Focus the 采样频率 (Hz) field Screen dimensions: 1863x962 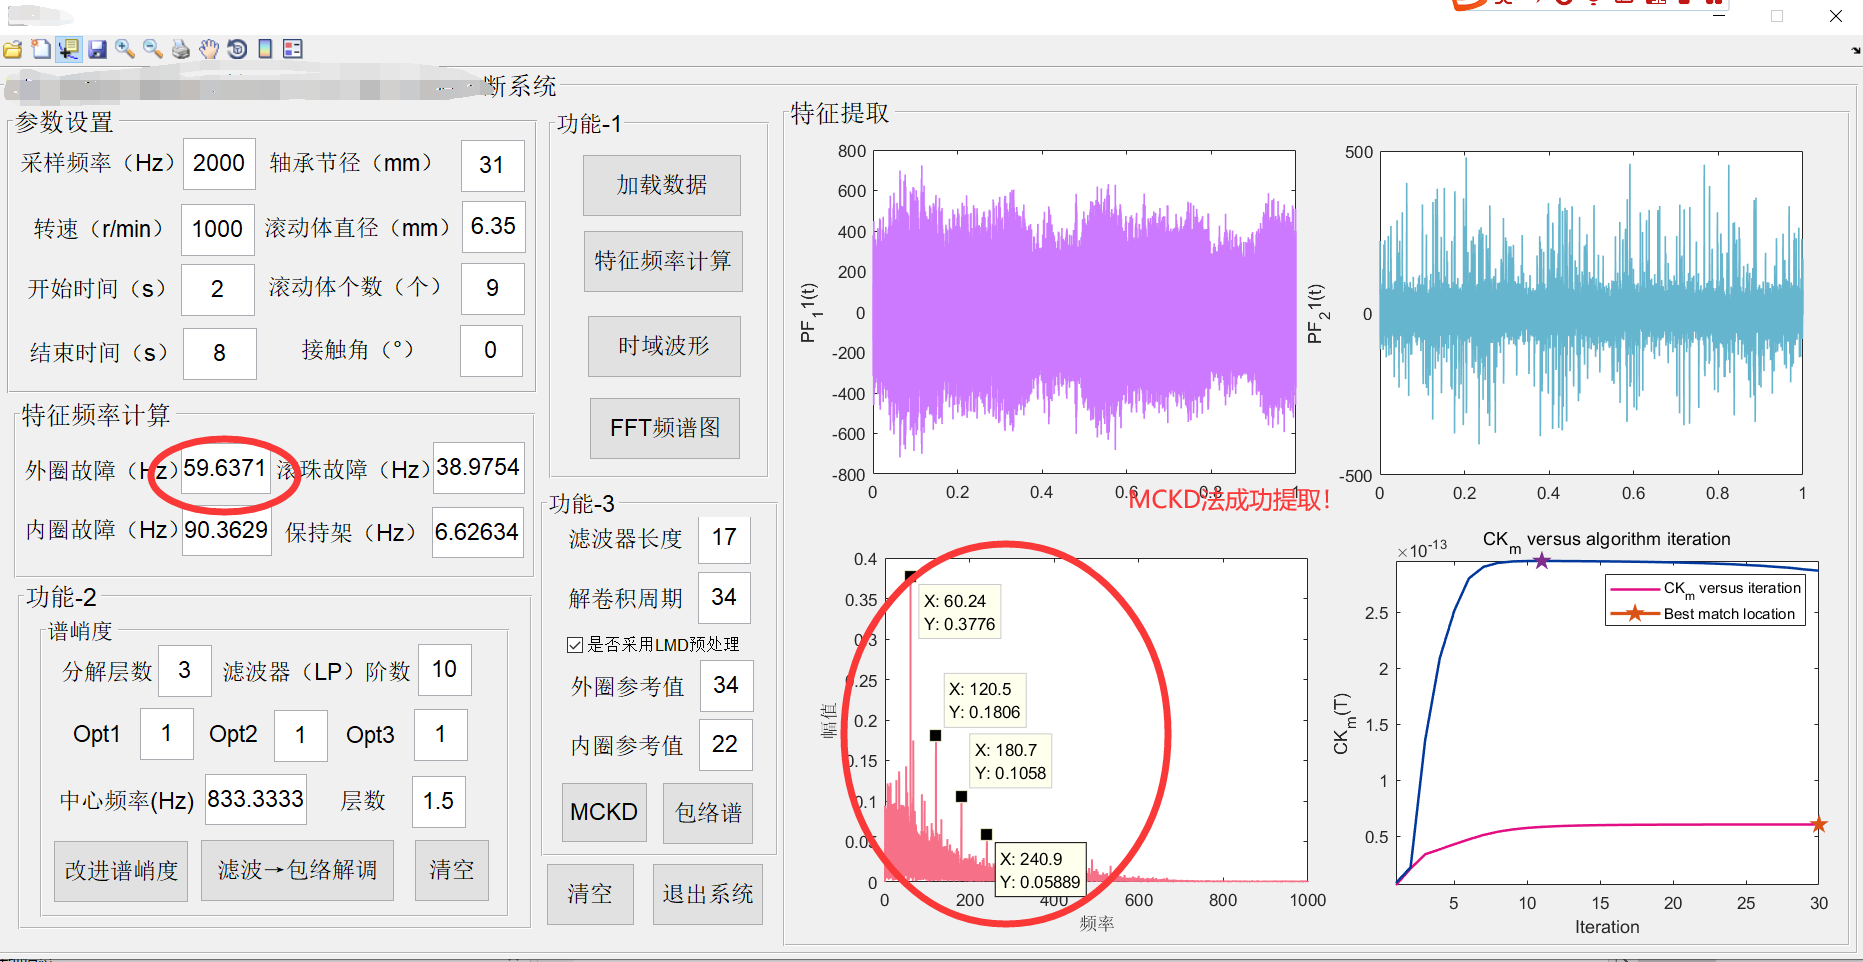tap(219, 164)
